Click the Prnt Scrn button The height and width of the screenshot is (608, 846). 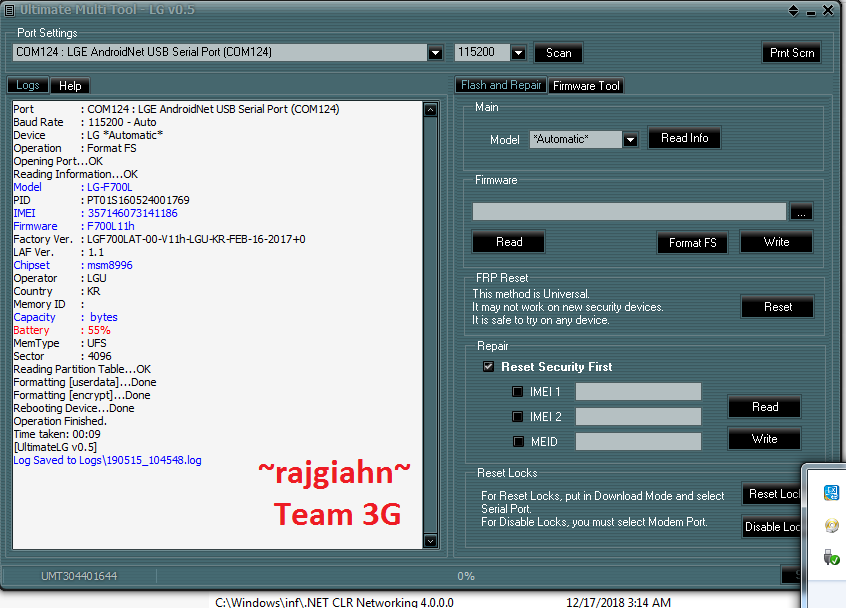(792, 53)
